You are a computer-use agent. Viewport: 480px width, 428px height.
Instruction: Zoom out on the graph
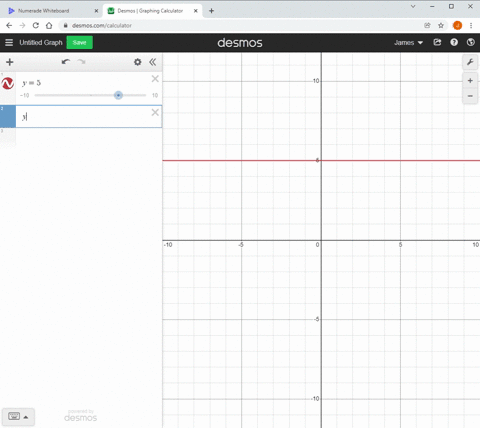click(x=470, y=96)
